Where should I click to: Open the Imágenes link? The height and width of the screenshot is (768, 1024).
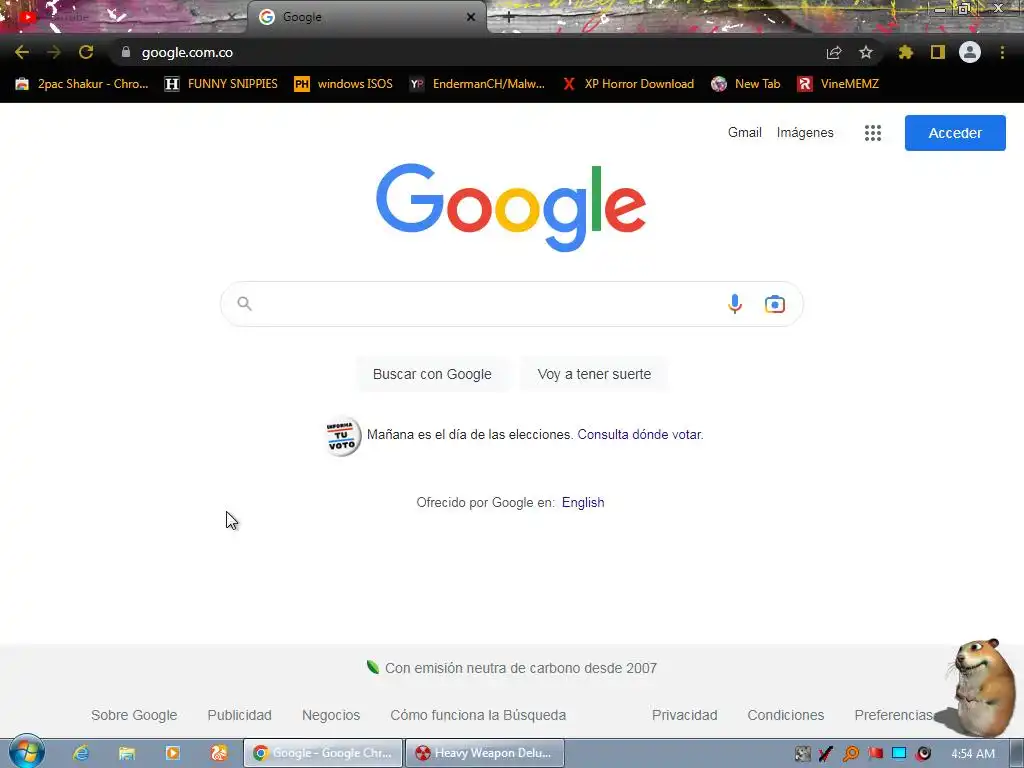coord(805,133)
